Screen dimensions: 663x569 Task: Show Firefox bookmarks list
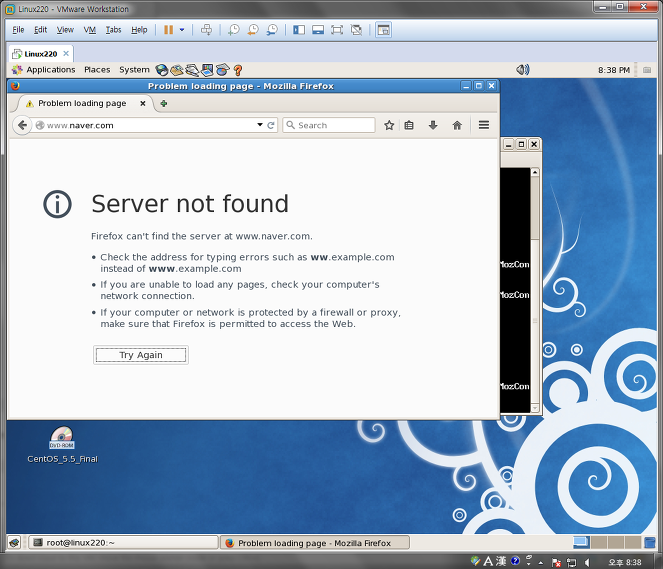[409, 125]
